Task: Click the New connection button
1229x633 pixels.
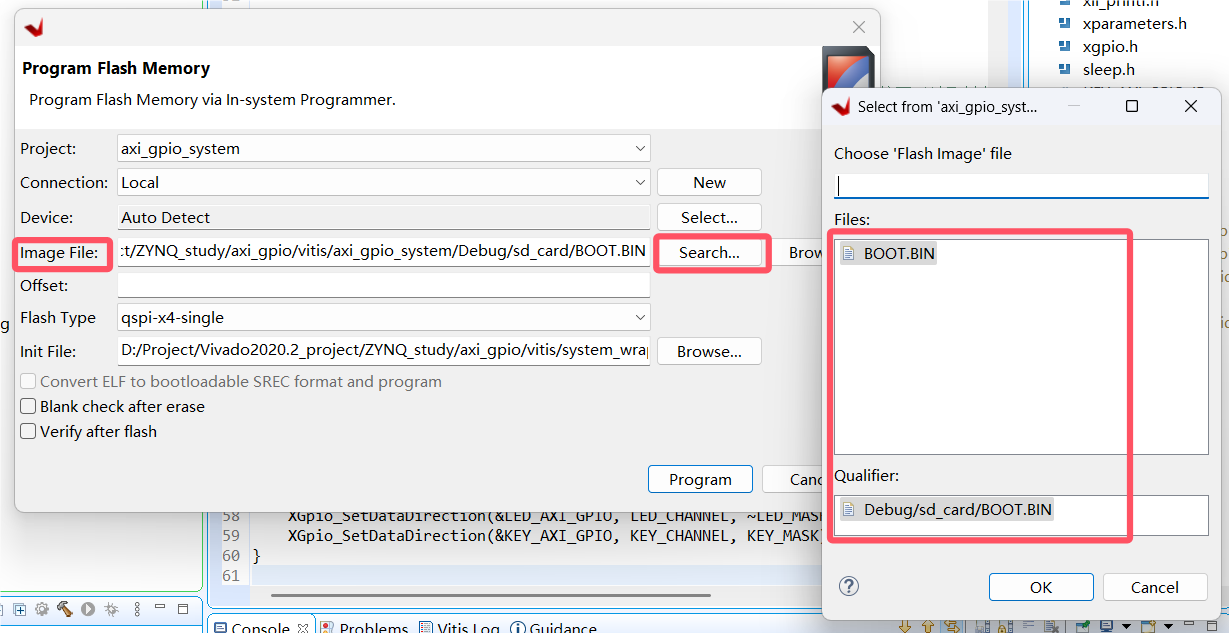Action: [709, 182]
